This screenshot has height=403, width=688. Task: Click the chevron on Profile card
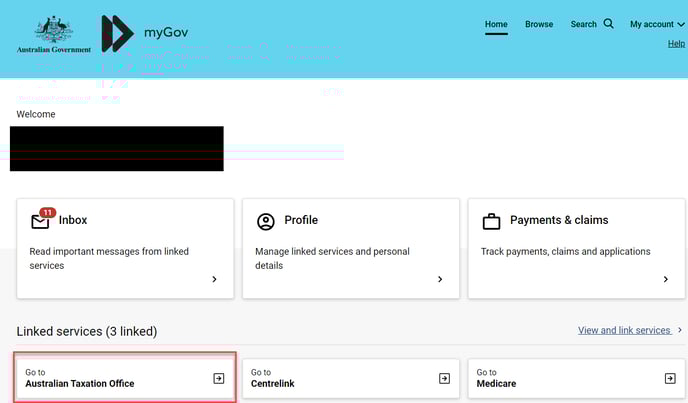pos(440,279)
